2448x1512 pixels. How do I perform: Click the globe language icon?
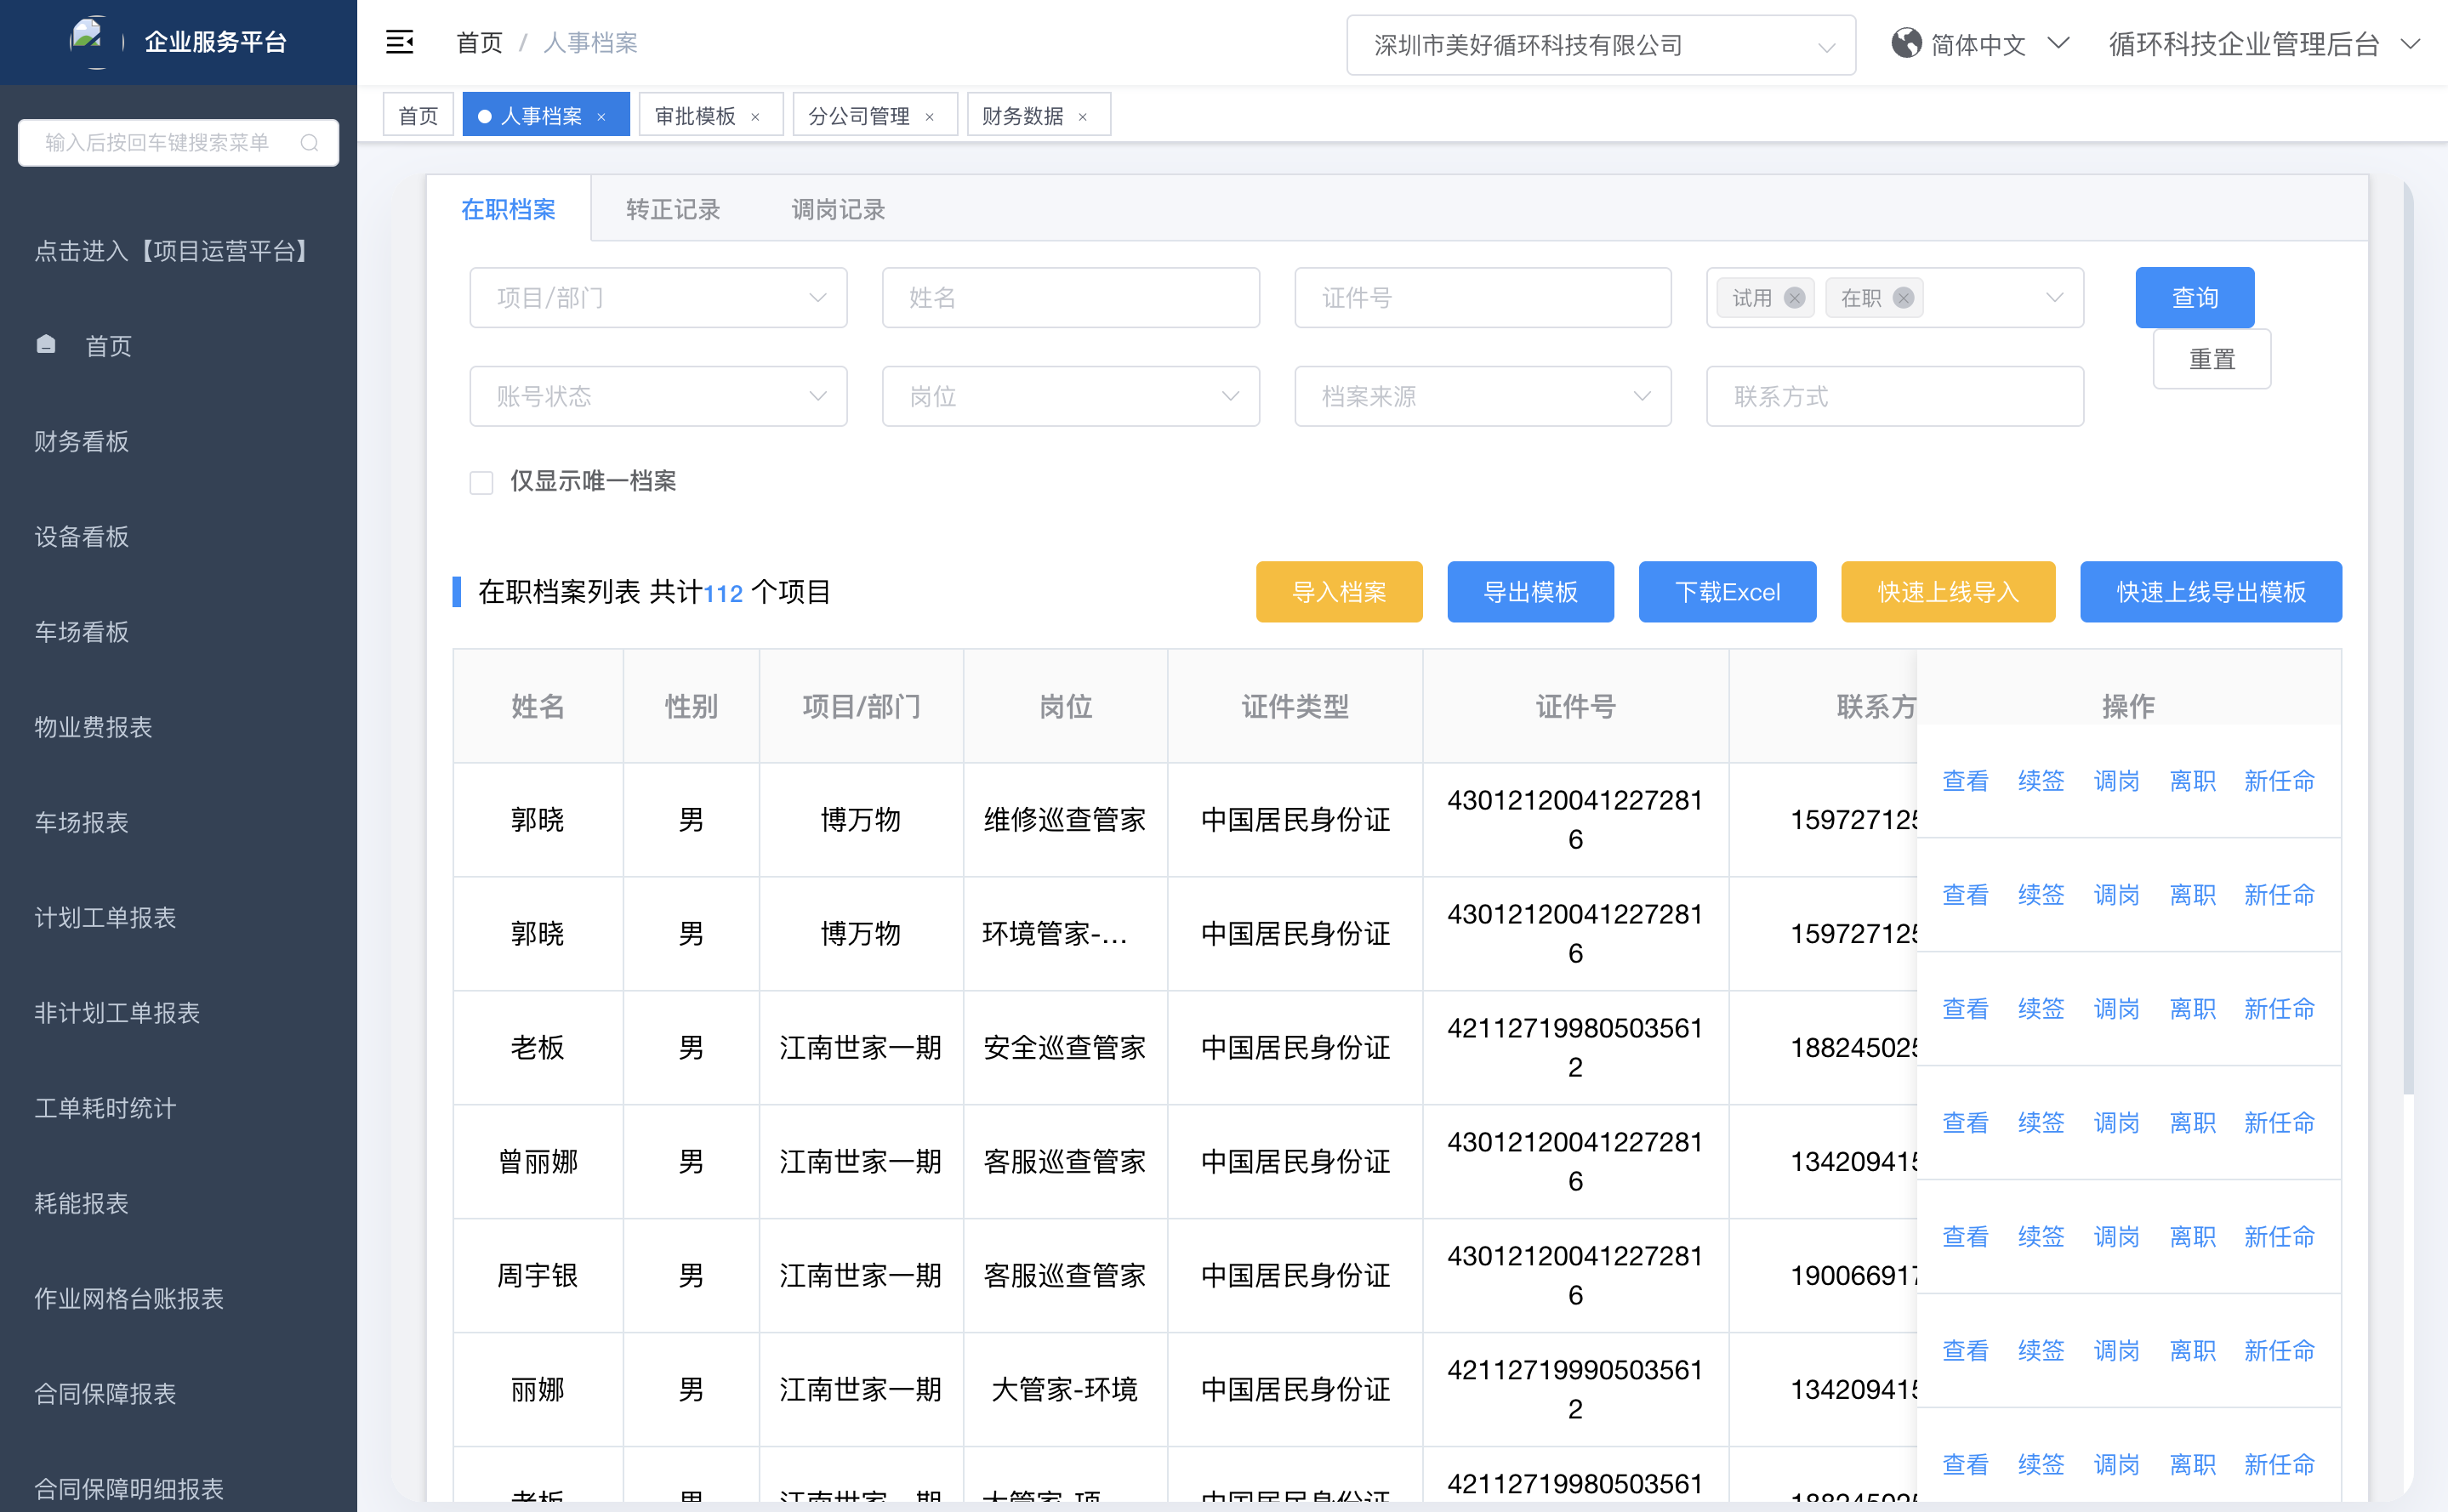tap(1906, 43)
